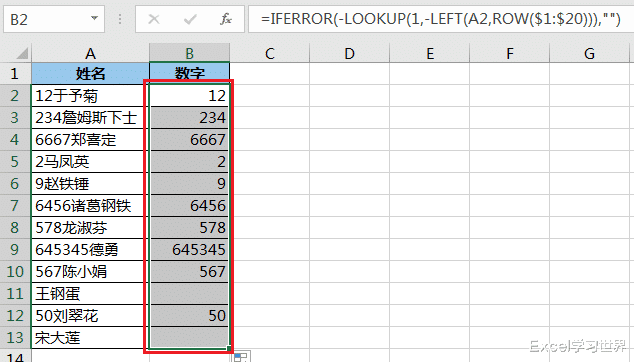The image size is (634, 362).
Task: Select column G header
Action: [x=590, y=53]
